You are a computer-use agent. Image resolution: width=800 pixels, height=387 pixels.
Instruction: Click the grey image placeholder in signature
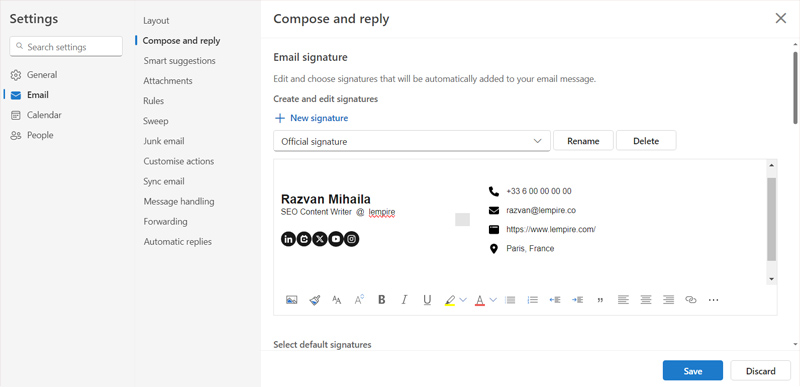[x=462, y=220]
